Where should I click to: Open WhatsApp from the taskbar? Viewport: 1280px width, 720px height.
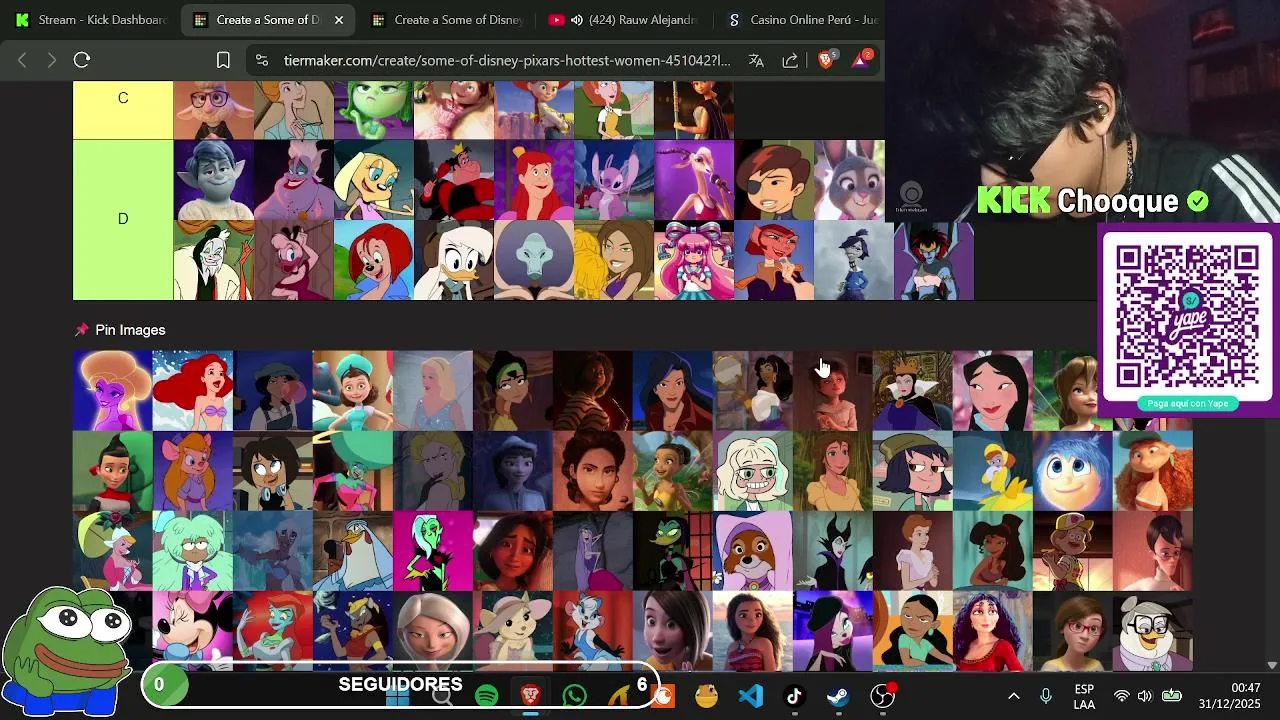(575, 696)
